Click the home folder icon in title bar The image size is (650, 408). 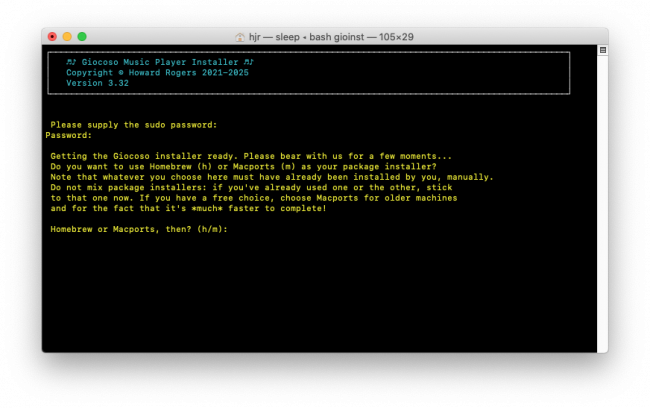(240, 37)
